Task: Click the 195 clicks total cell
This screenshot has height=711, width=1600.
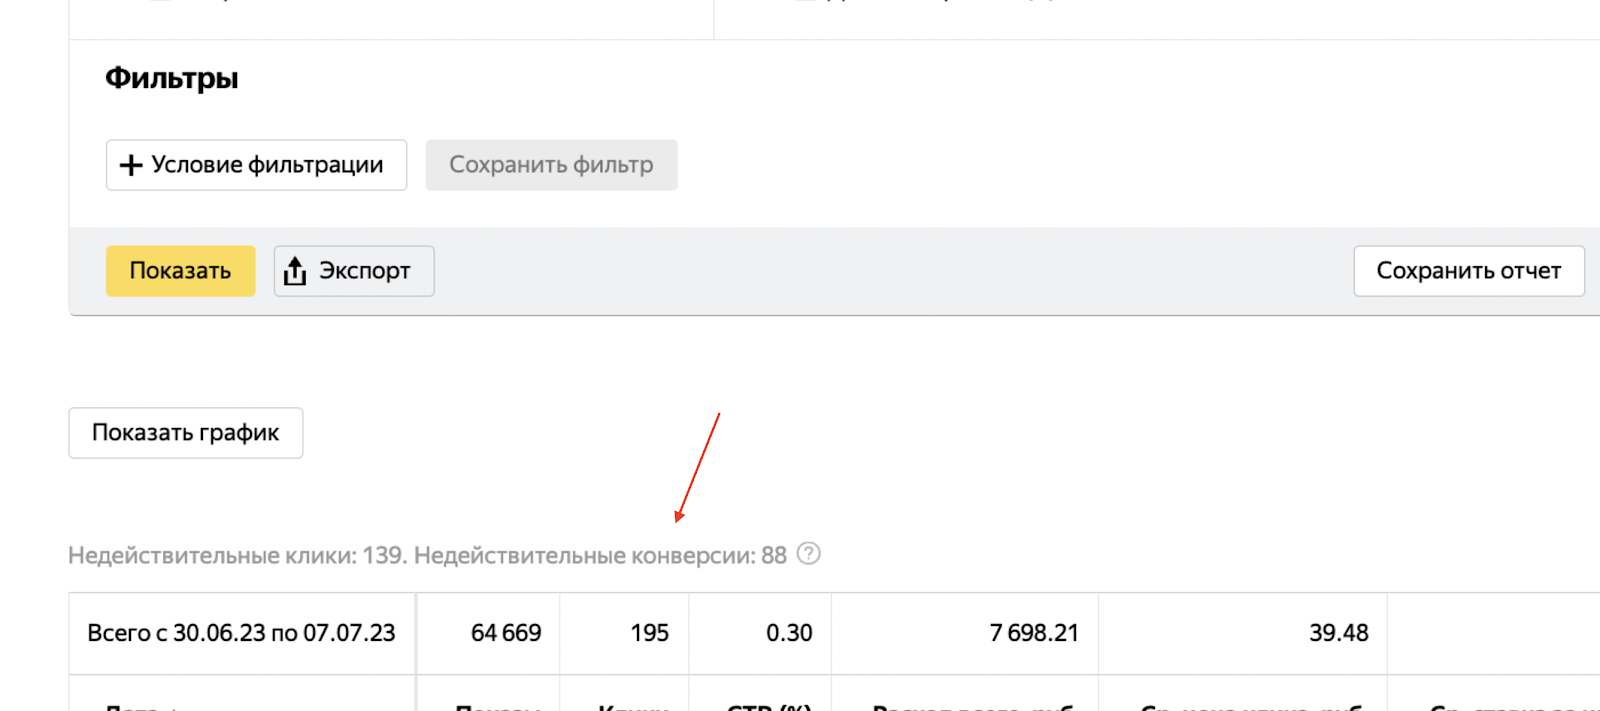Action: (649, 633)
